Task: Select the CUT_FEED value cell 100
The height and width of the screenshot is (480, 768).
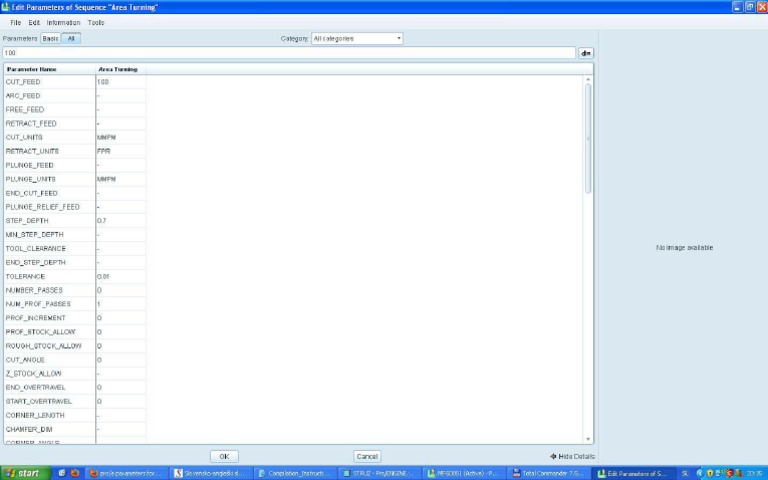Action: pyautogui.click(x=120, y=82)
